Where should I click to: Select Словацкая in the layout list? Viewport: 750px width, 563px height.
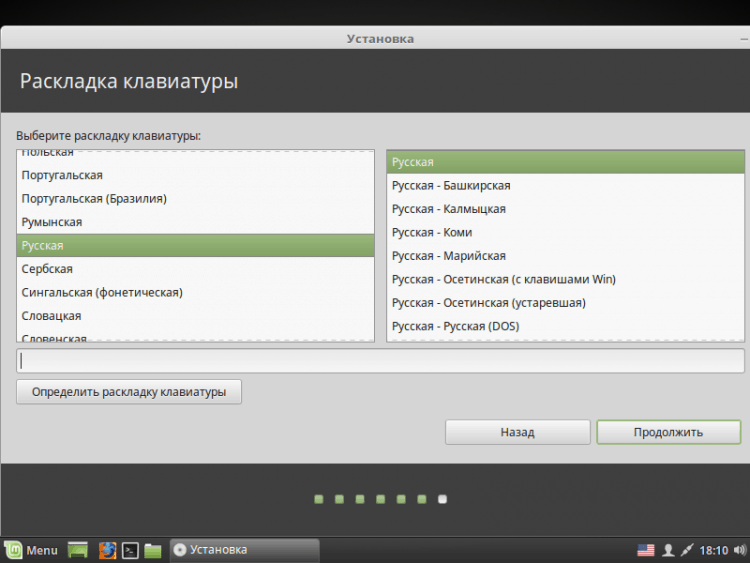click(195, 316)
